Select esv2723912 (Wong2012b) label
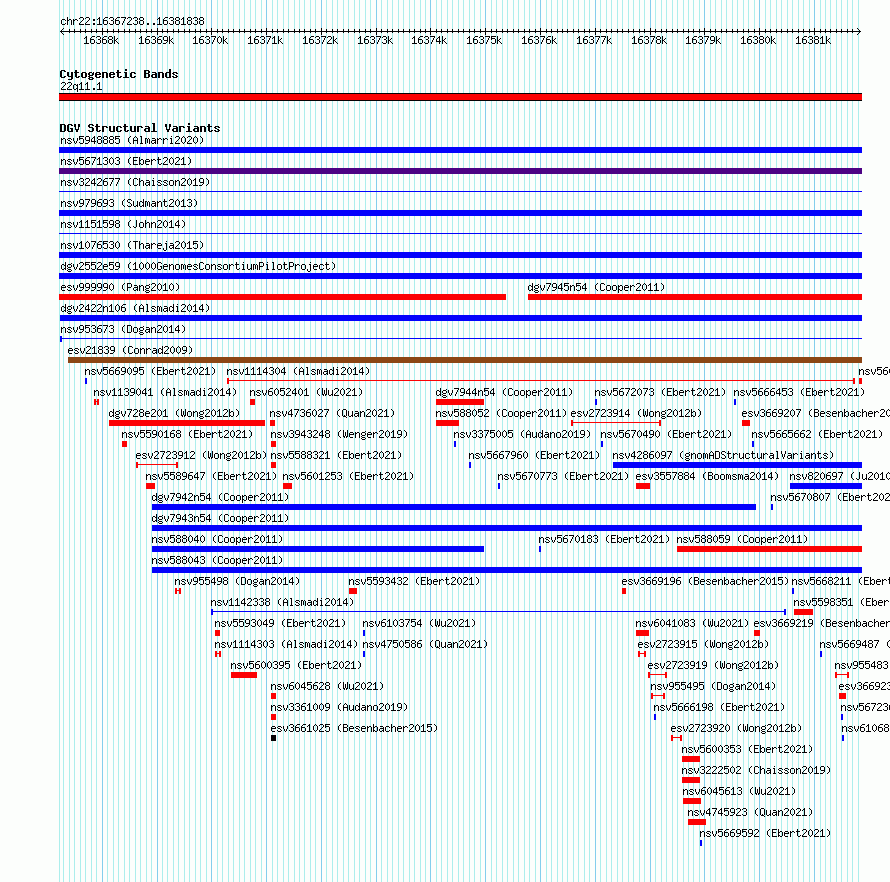Image resolution: width=890 pixels, height=882 pixels. pos(201,455)
